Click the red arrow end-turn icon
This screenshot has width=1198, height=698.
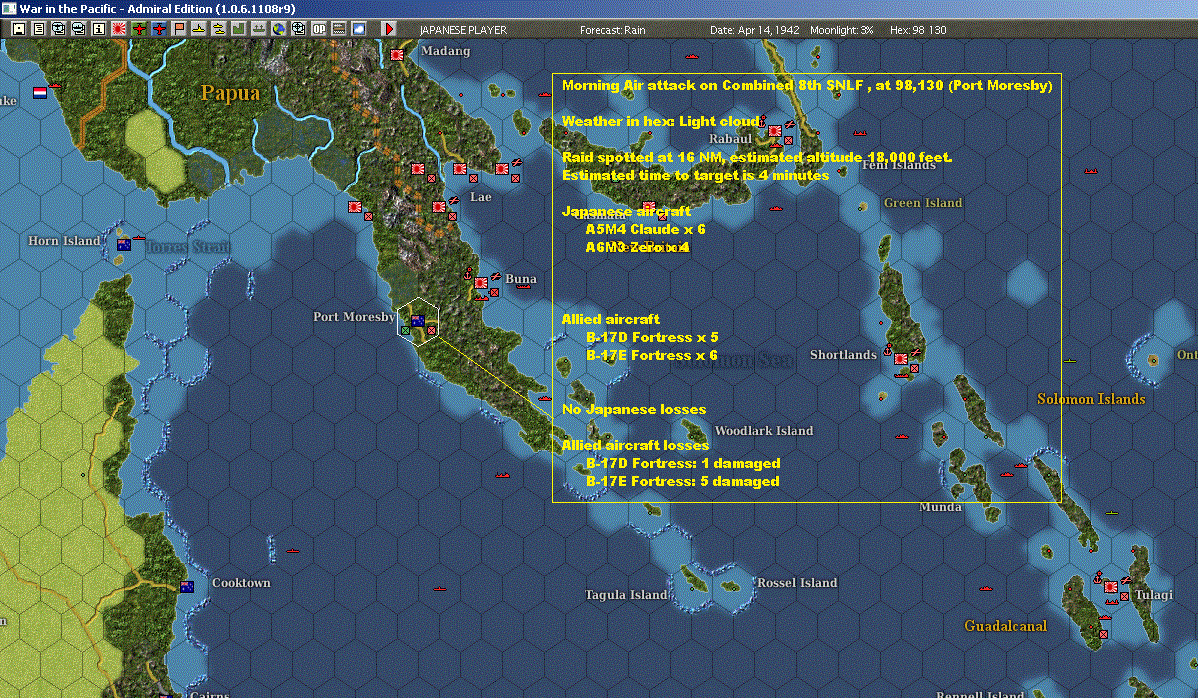click(389, 29)
